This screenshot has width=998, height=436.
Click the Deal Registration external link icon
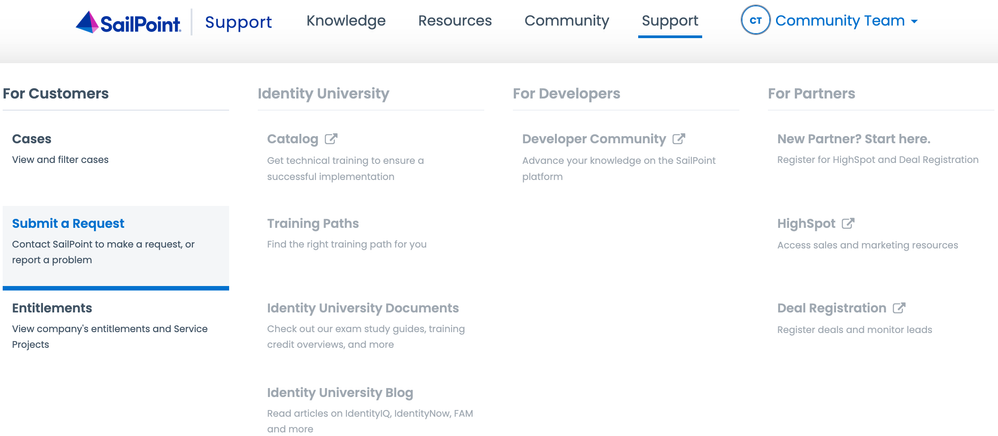pyautogui.click(x=899, y=308)
